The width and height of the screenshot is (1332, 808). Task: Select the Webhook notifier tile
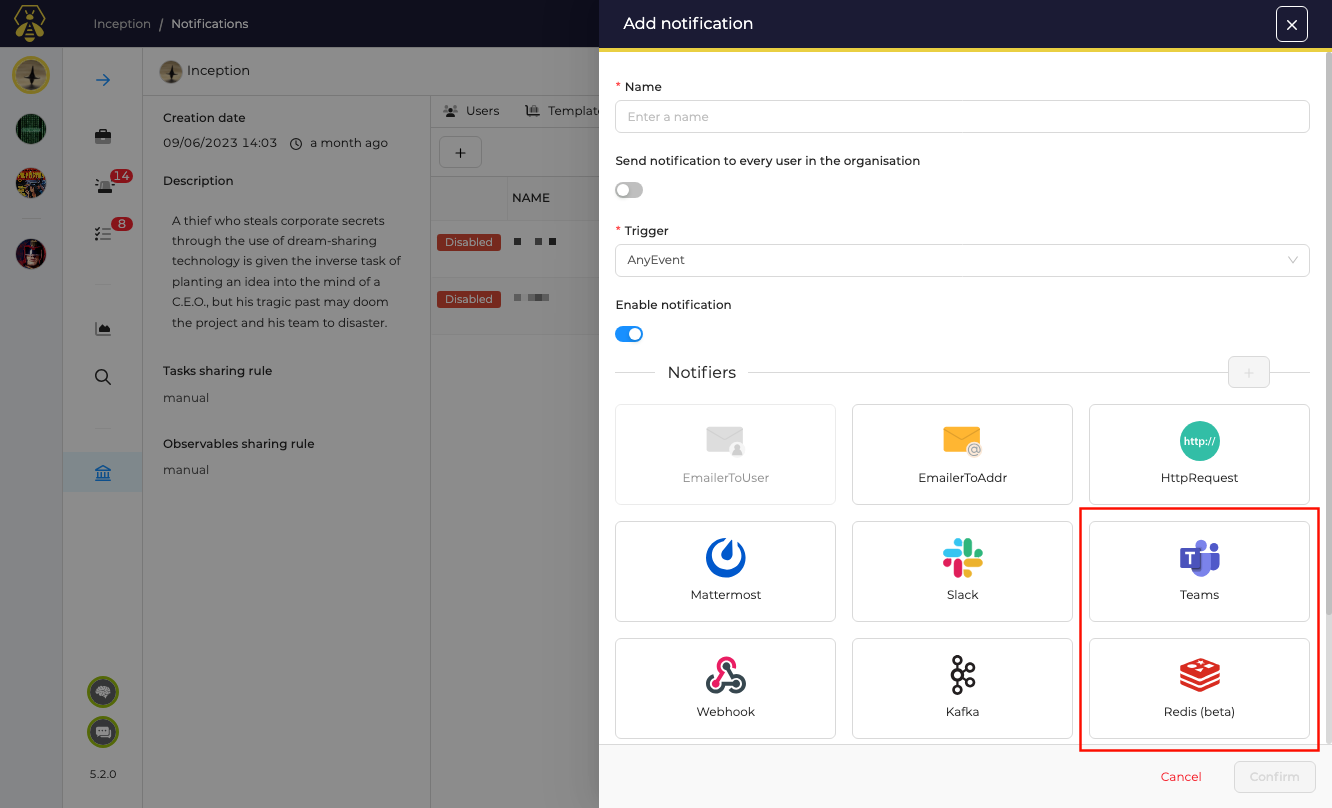point(725,688)
